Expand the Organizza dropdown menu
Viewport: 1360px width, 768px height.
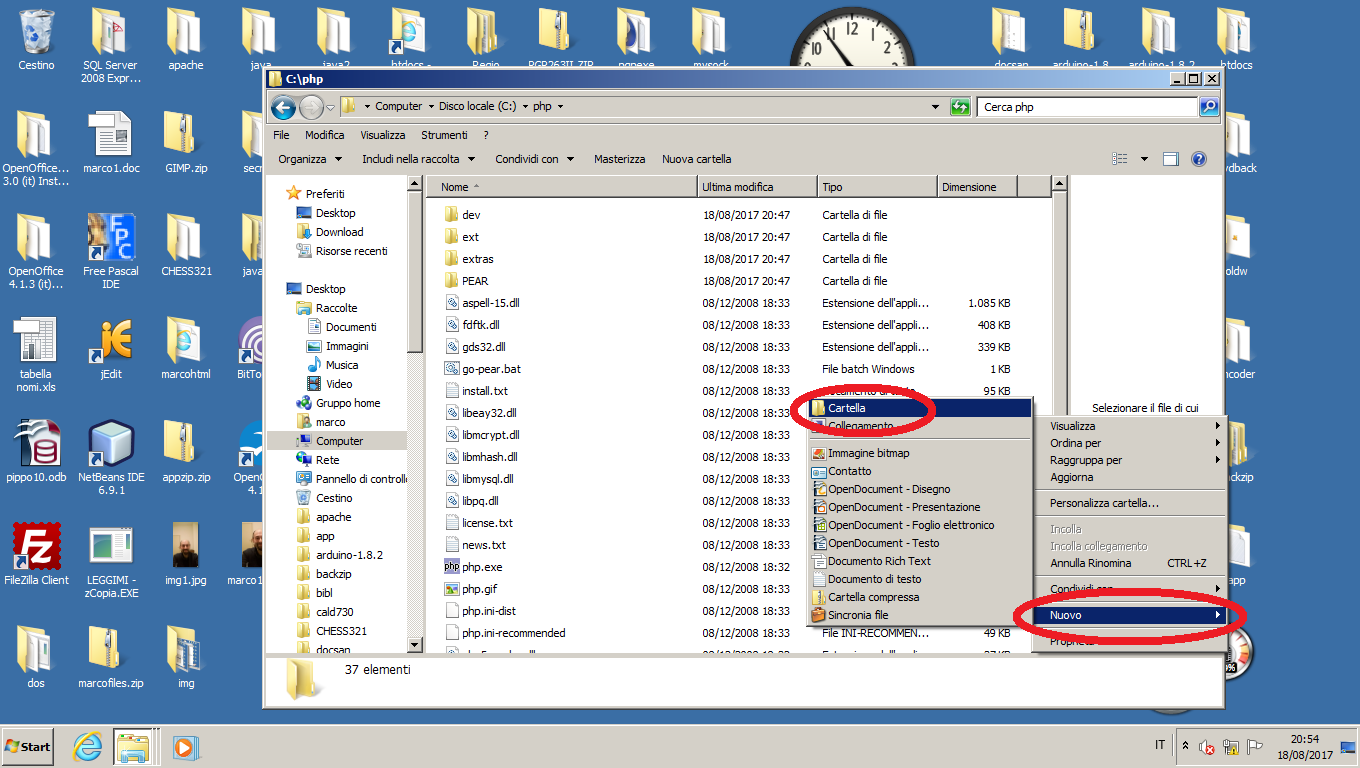click(310, 159)
